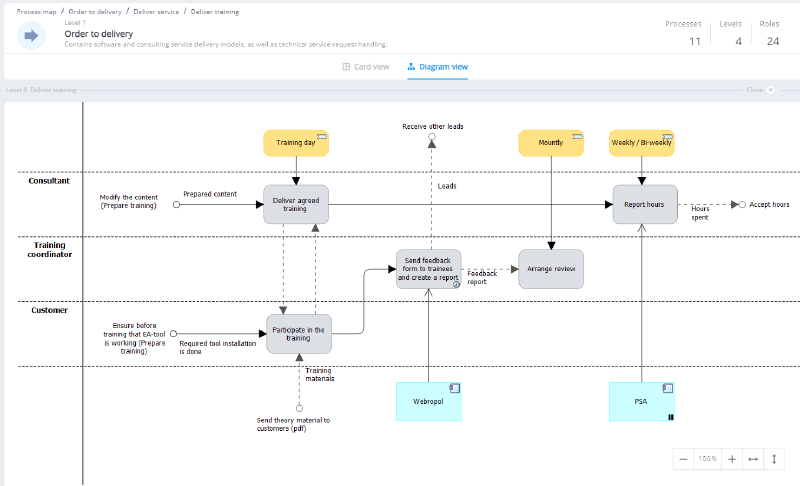The width and height of the screenshot is (800, 486).
Task: Fit diagram to height with vertical arrow
Action: pyautogui.click(x=773, y=458)
